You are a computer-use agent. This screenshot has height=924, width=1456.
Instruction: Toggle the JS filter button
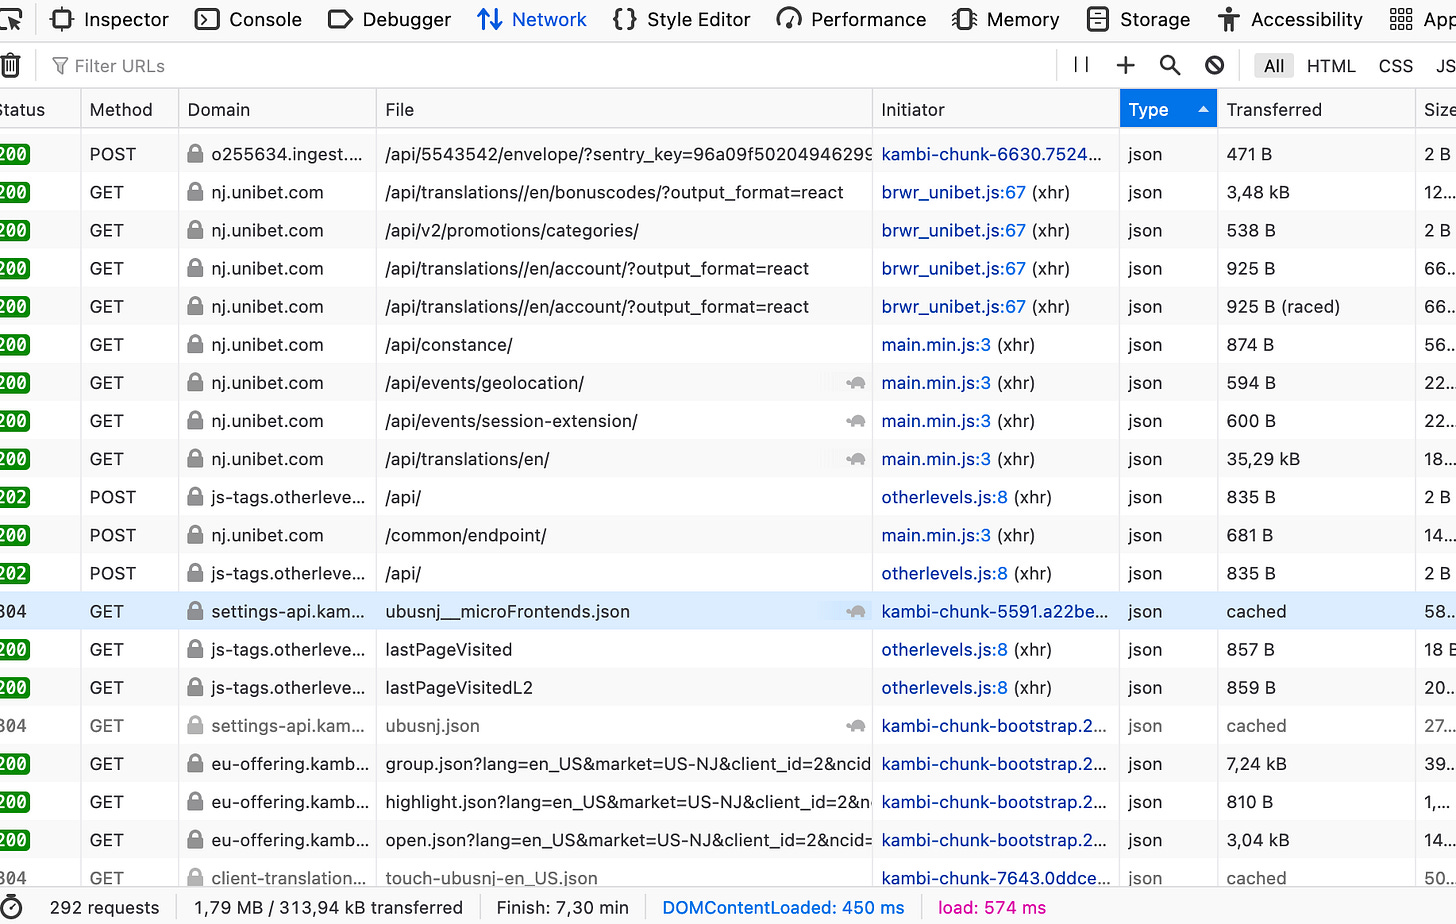point(1444,66)
